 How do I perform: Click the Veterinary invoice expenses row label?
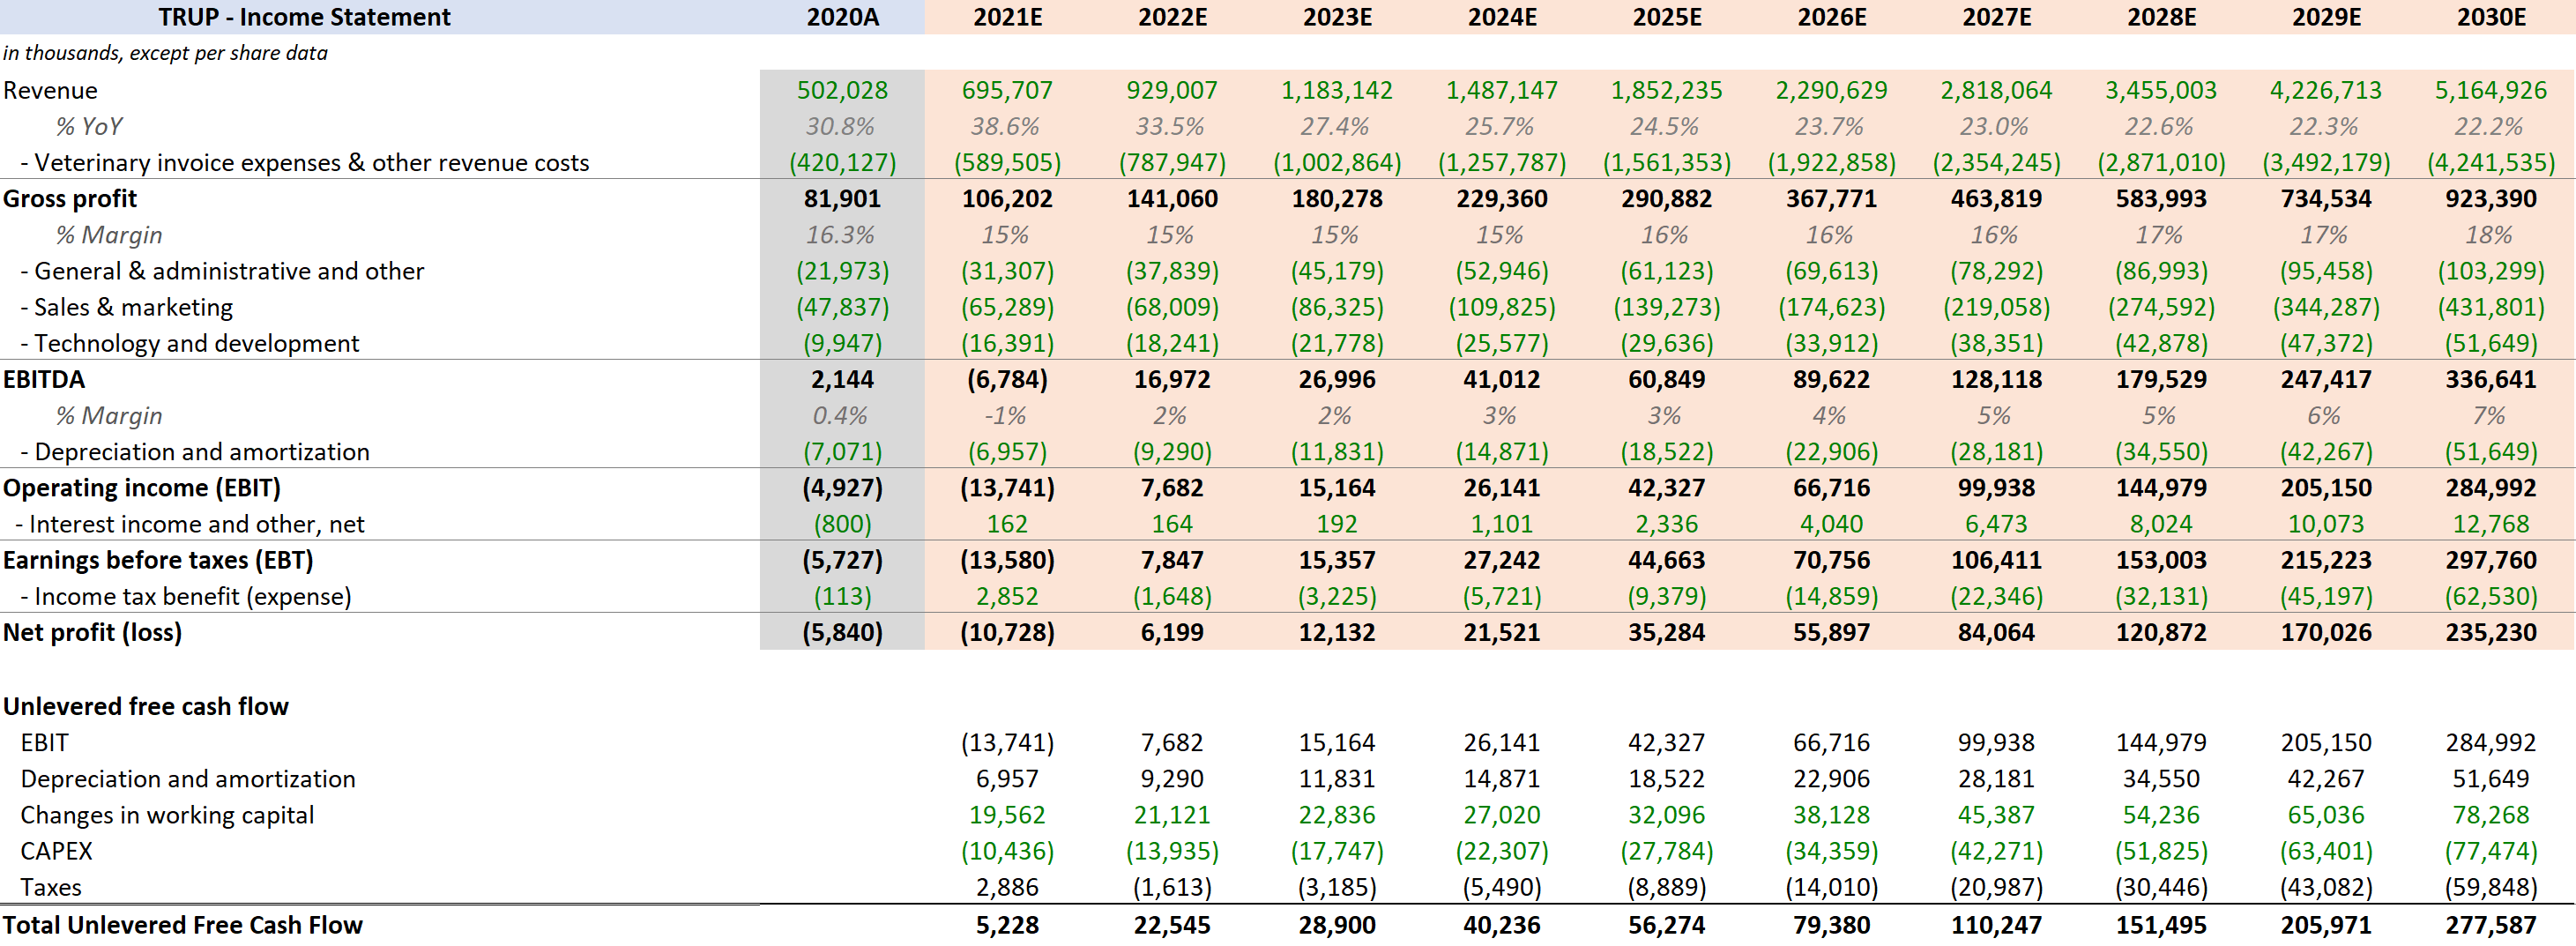coord(305,162)
